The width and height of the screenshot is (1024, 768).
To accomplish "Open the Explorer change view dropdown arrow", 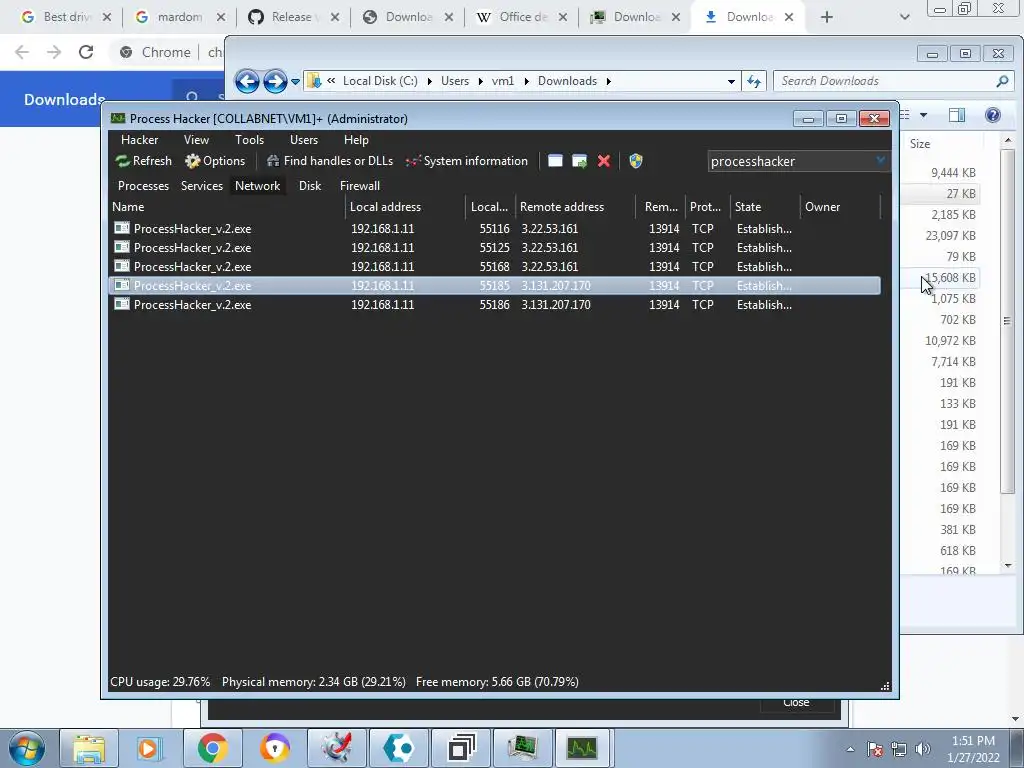I will [923, 116].
